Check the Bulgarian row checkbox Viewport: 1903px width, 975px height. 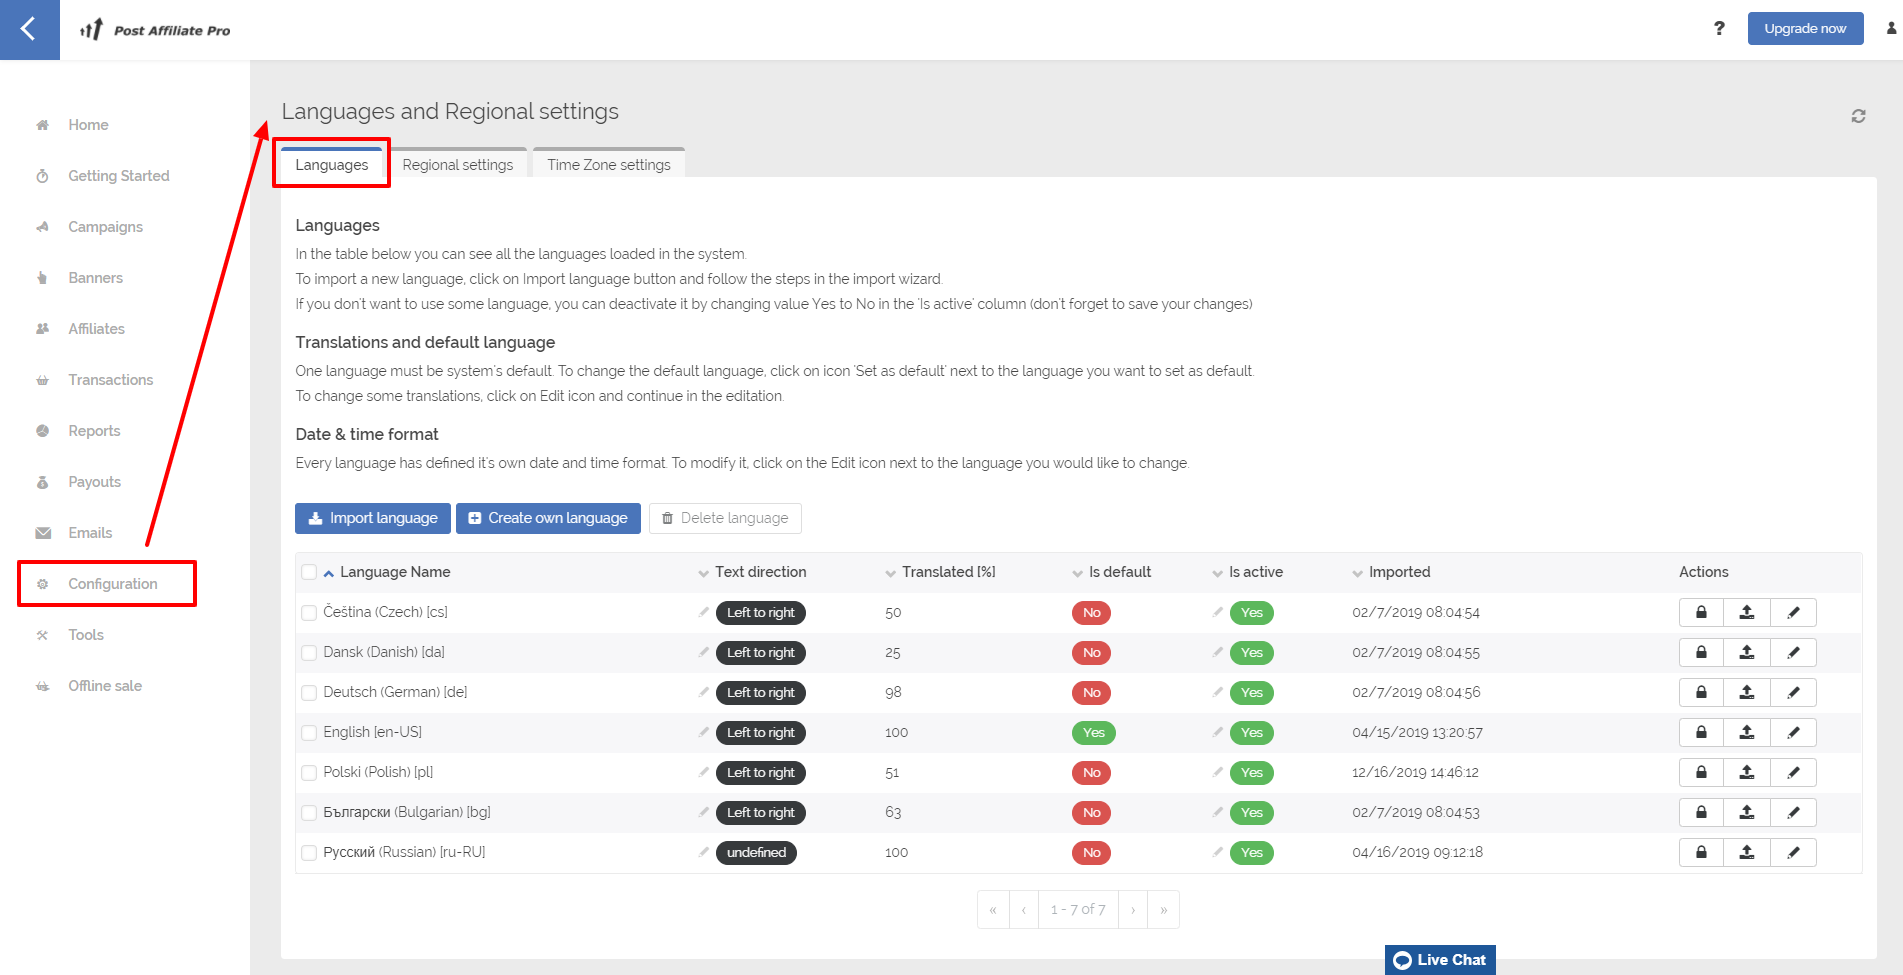click(x=309, y=813)
